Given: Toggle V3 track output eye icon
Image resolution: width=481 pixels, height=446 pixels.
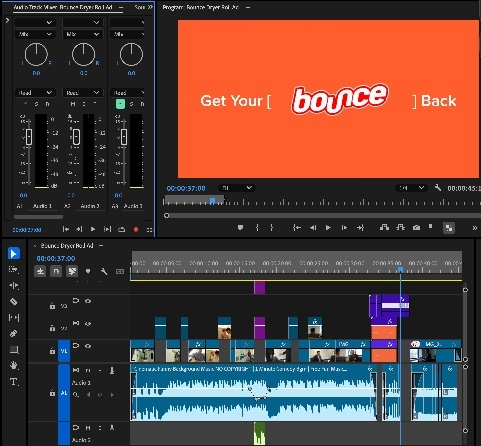Looking at the screenshot, I should [x=88, y=301].
